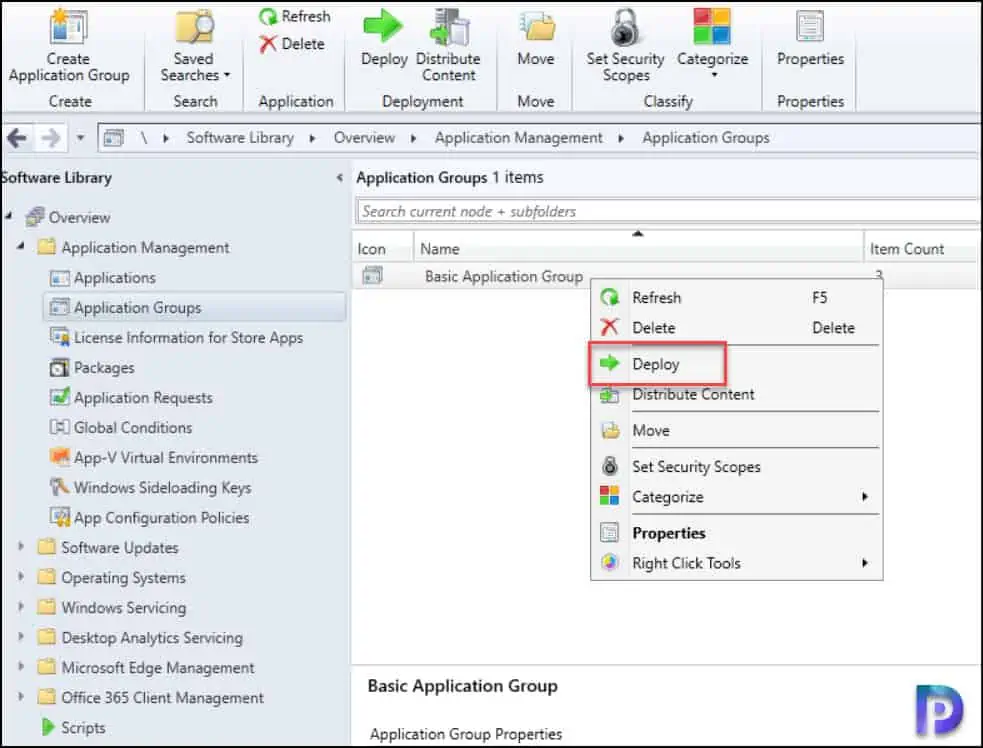983x748 pixels.
Task: Select Basic Application Group row
Action: click(x=666, y=276)
